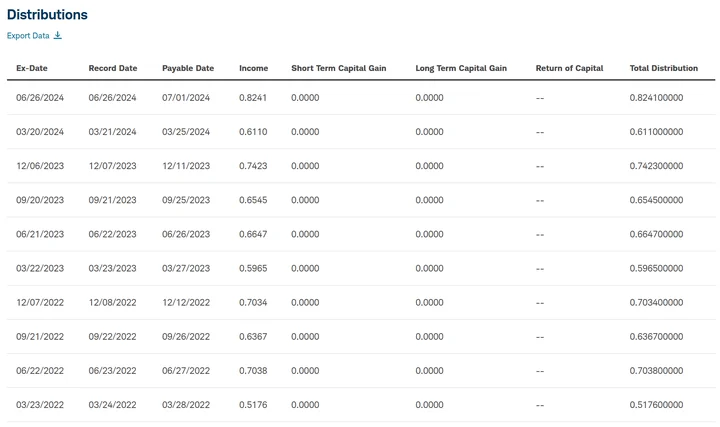
Task: Select the Return of Capital header
Action: (569, 68)
